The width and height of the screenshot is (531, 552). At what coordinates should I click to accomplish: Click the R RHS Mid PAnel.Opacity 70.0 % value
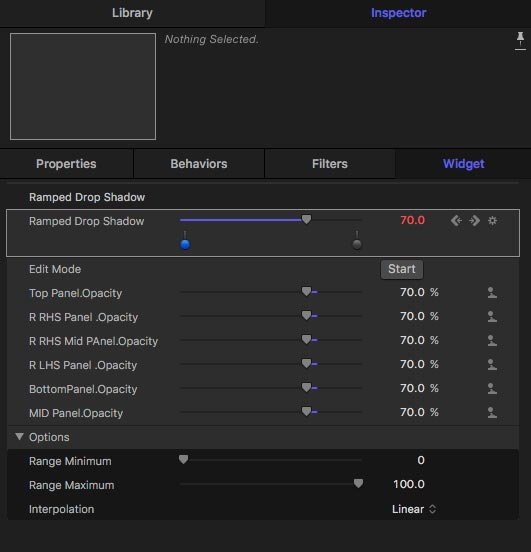coord(419,340)
